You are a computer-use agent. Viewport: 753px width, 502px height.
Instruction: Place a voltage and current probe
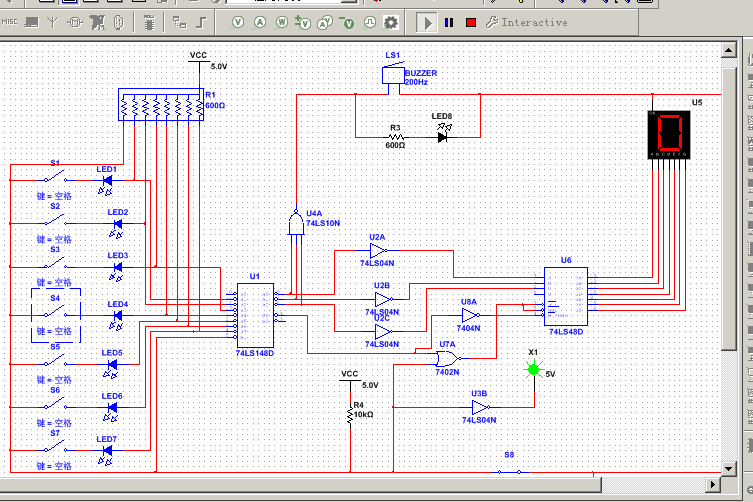325,22
